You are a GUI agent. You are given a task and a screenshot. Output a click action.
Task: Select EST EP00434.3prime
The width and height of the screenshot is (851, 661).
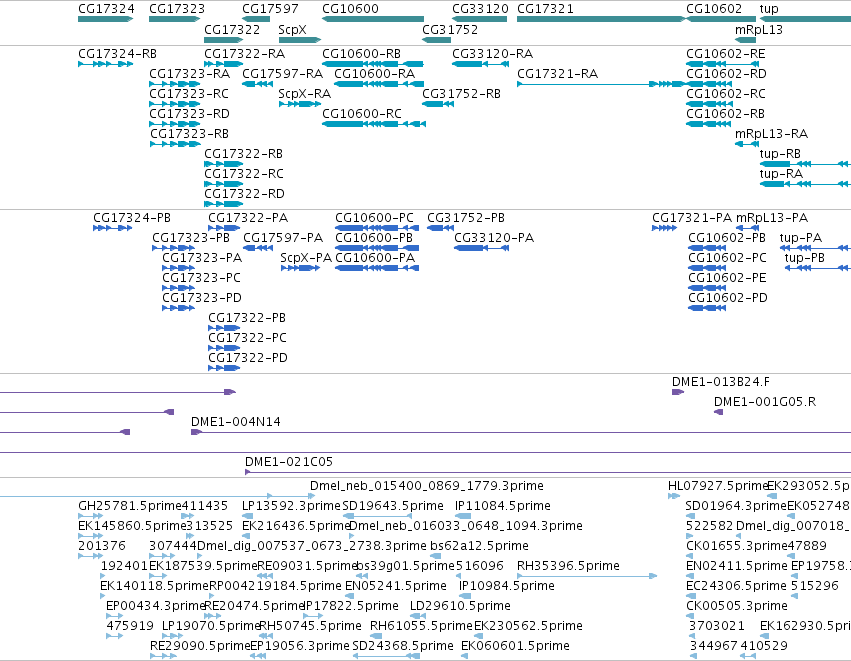pyautogui.click(x=155, y=607)
